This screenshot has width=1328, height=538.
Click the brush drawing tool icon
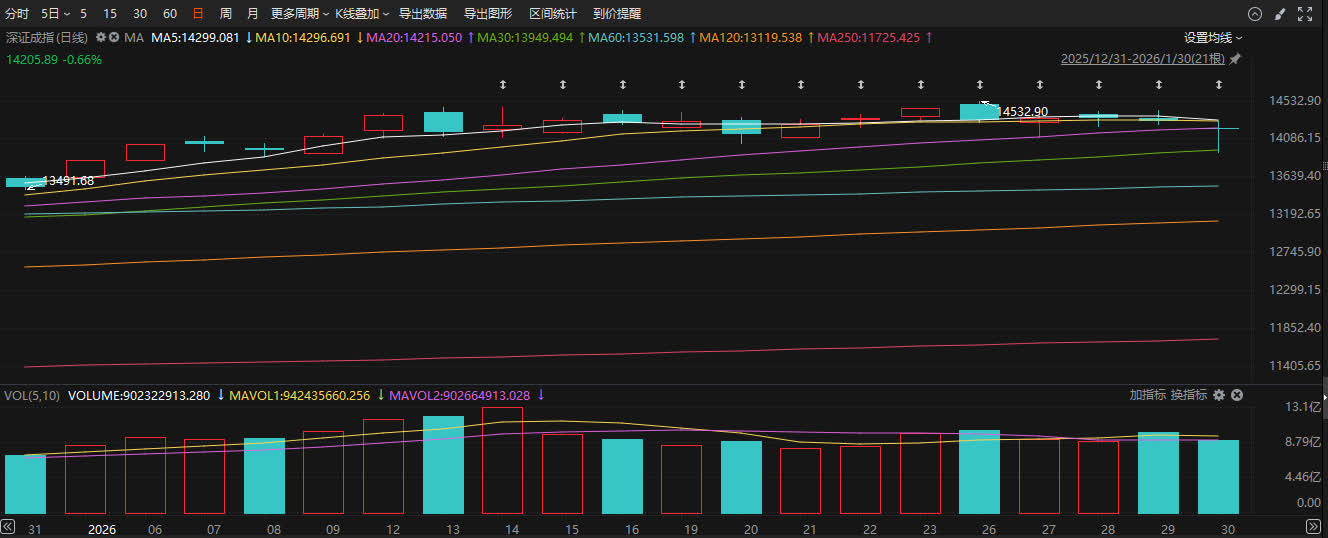coord(1280,14)
